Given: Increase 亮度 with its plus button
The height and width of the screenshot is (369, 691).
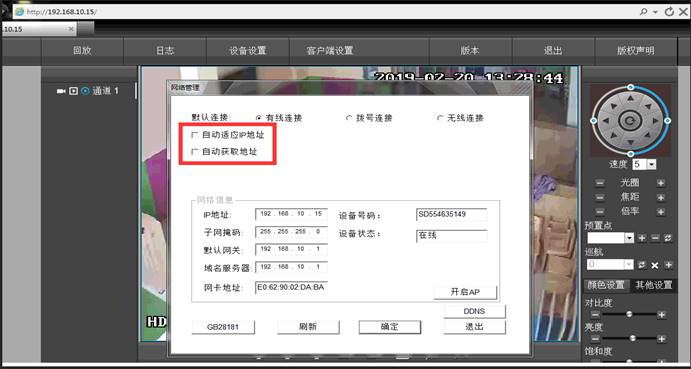Looking at the screenshot, I should [661, 339].
